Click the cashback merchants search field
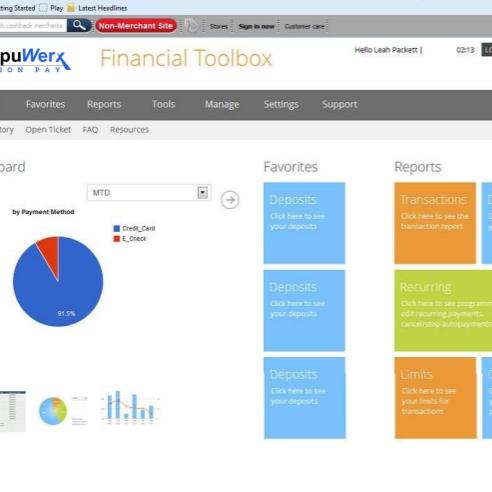The image size is (492, 492). pyautogui.click(x=33, y=26)
